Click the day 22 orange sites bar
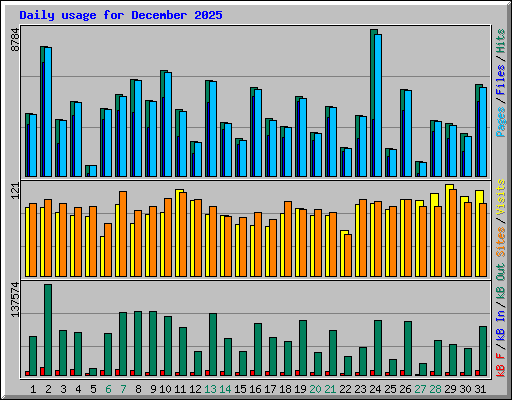512x400 pixels. (348, 255)
